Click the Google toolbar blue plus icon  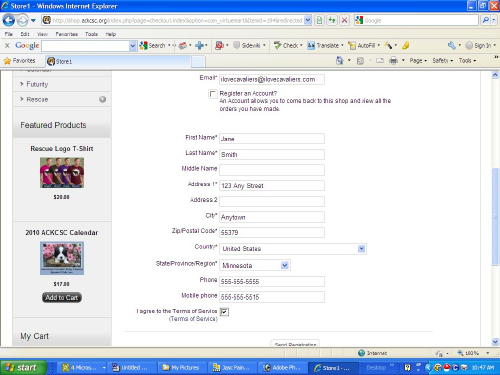pyautogui.click(x=199, y=45)
